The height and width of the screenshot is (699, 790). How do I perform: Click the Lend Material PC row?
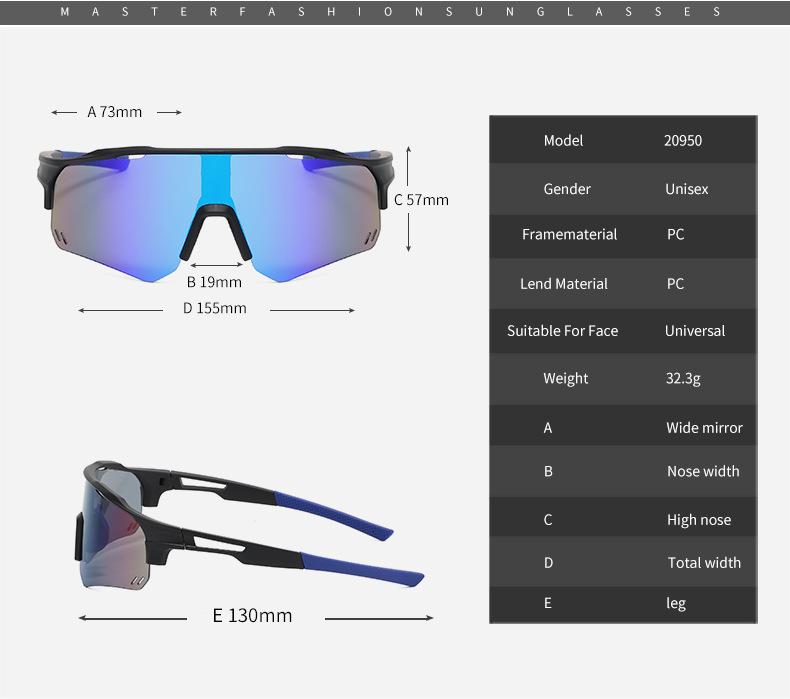pyautogui.click(x=623, y=284)
